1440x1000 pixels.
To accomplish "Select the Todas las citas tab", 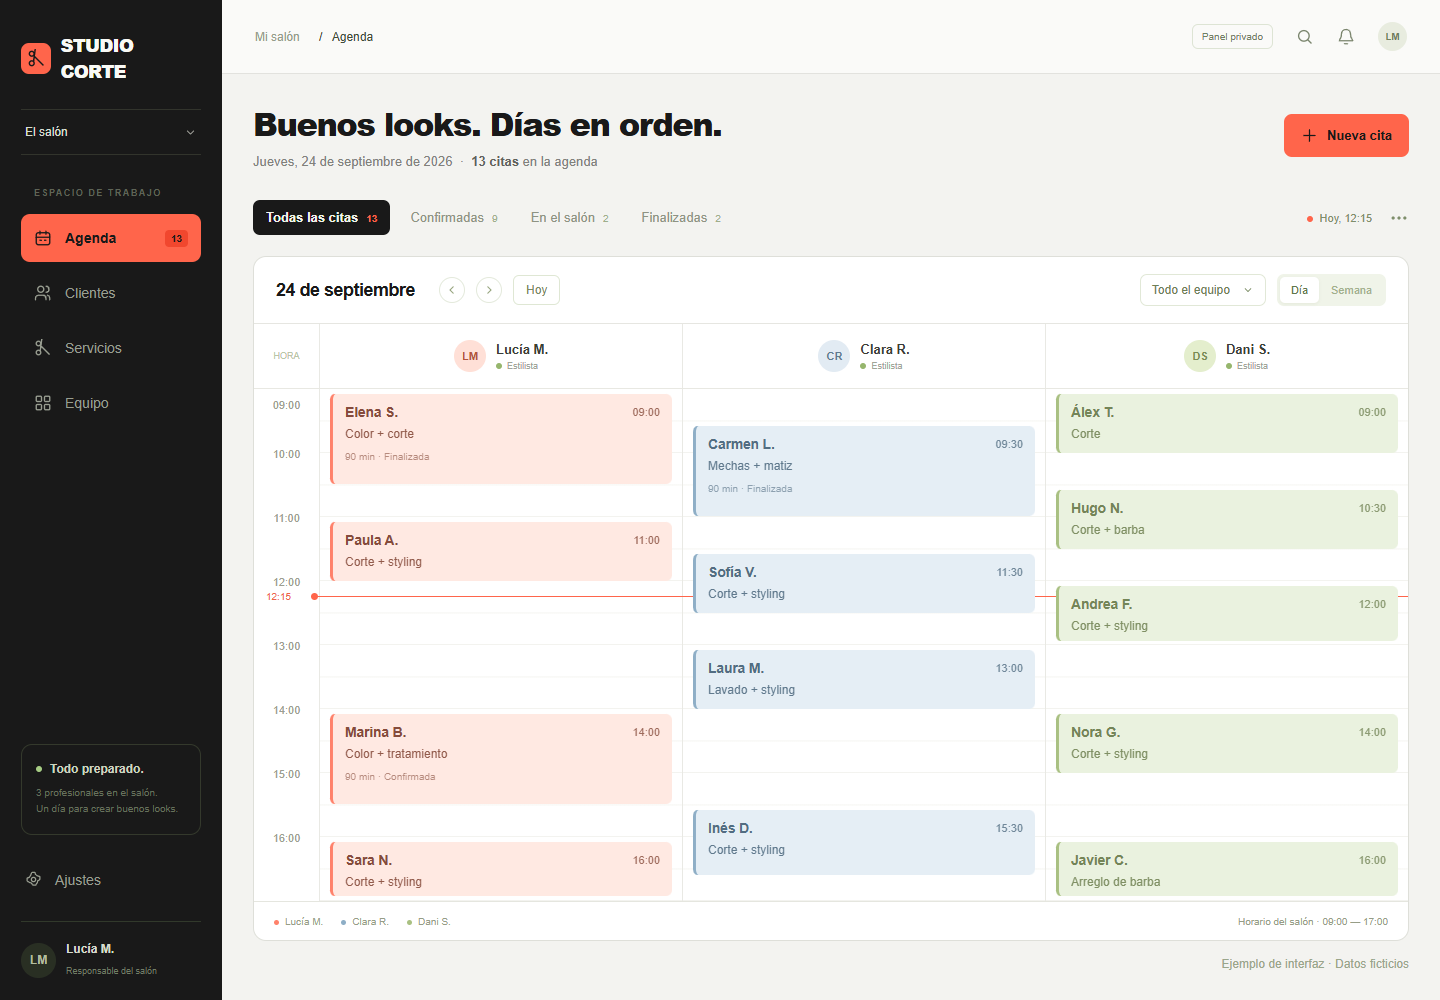I will coord(321,217).
